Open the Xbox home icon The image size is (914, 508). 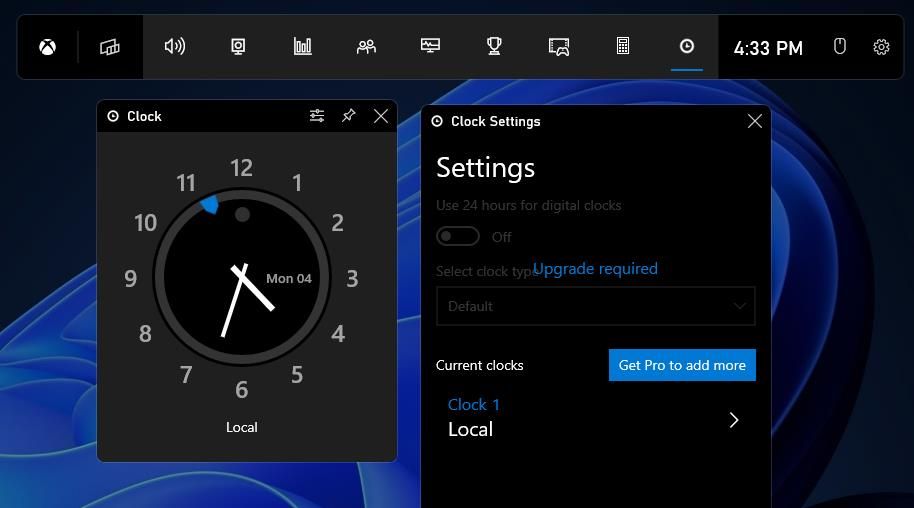[48, 47]
